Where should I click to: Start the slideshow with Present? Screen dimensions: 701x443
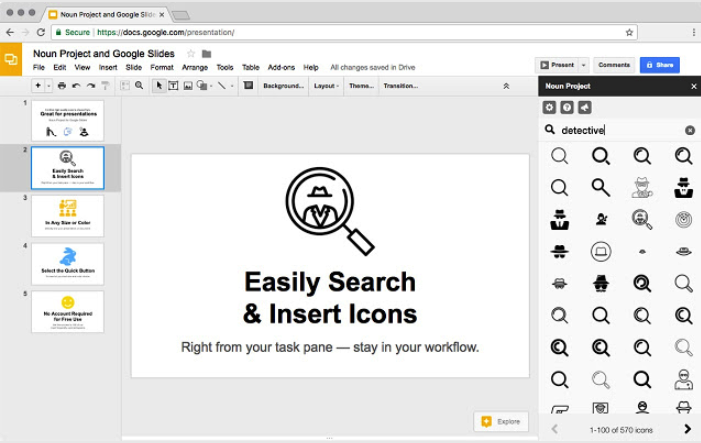[x=557, y=65]
